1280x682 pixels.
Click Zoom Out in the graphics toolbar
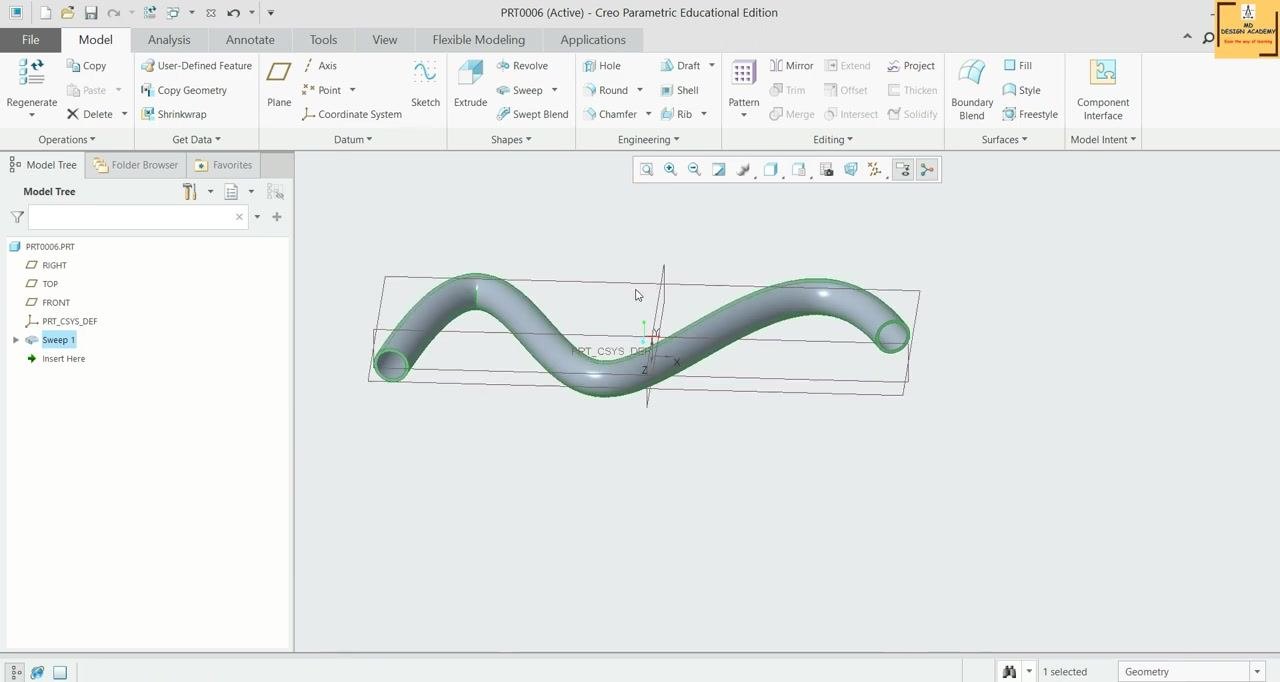(695, 170)
